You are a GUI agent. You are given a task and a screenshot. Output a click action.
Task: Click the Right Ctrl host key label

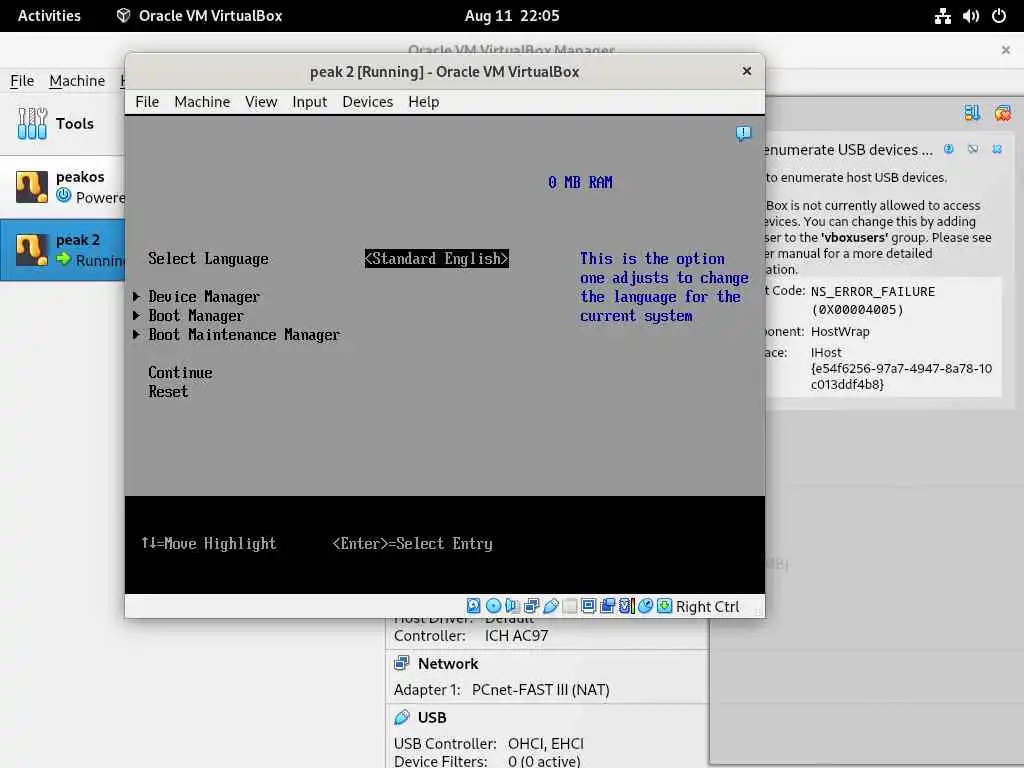click(707, 607)
